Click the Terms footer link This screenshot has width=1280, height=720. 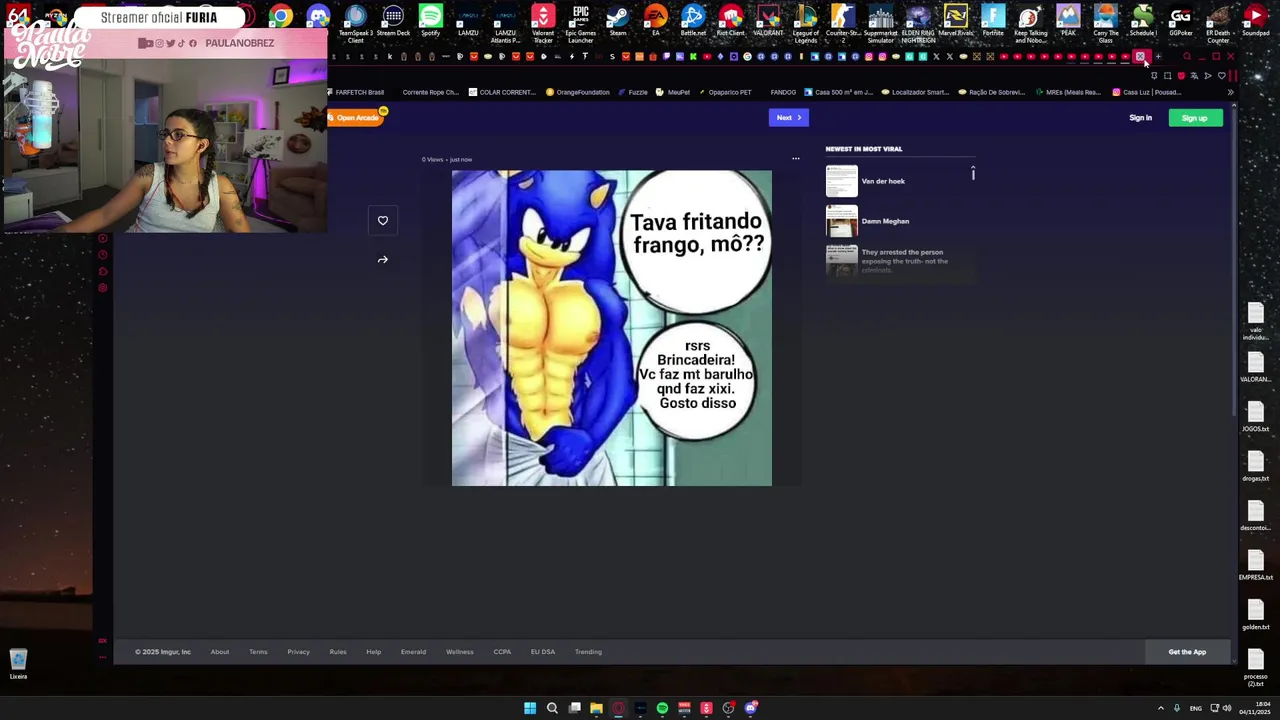258,652
